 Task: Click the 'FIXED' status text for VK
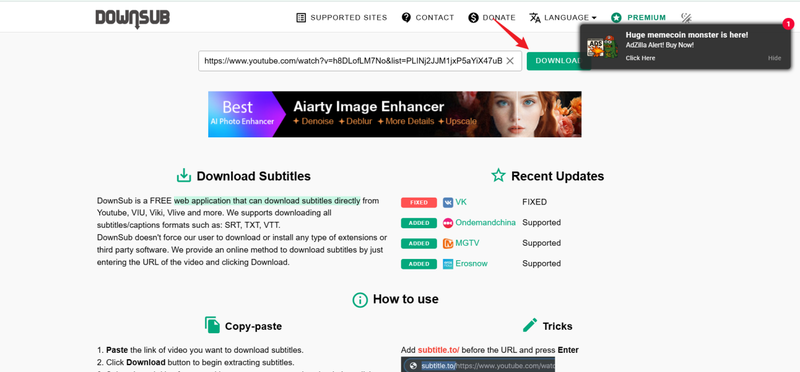pyautogui.click(x=534, y=202)
